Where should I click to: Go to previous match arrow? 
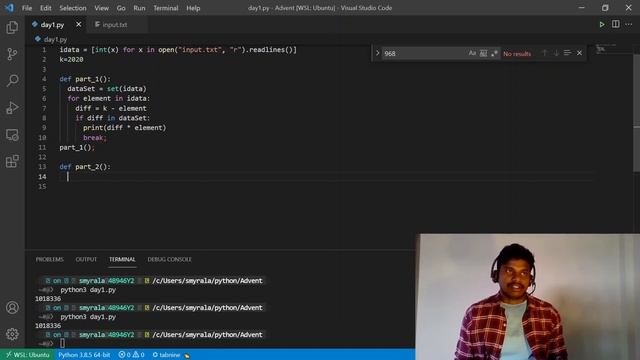(544, 53)
